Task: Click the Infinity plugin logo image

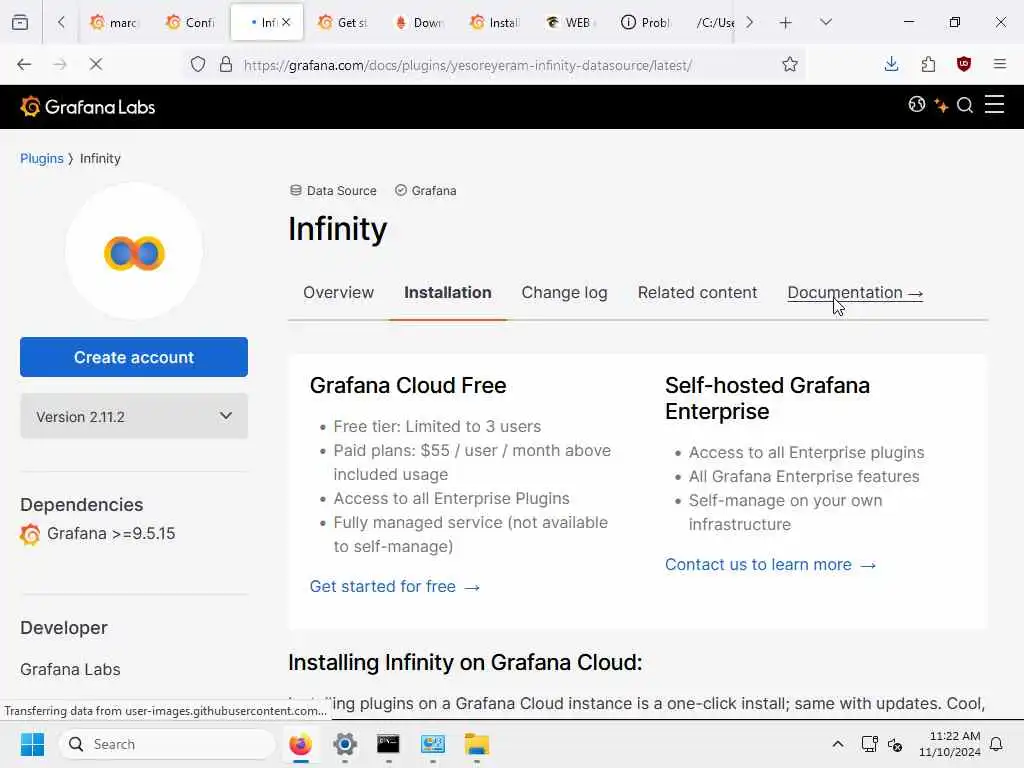Action: coord(134,252)
